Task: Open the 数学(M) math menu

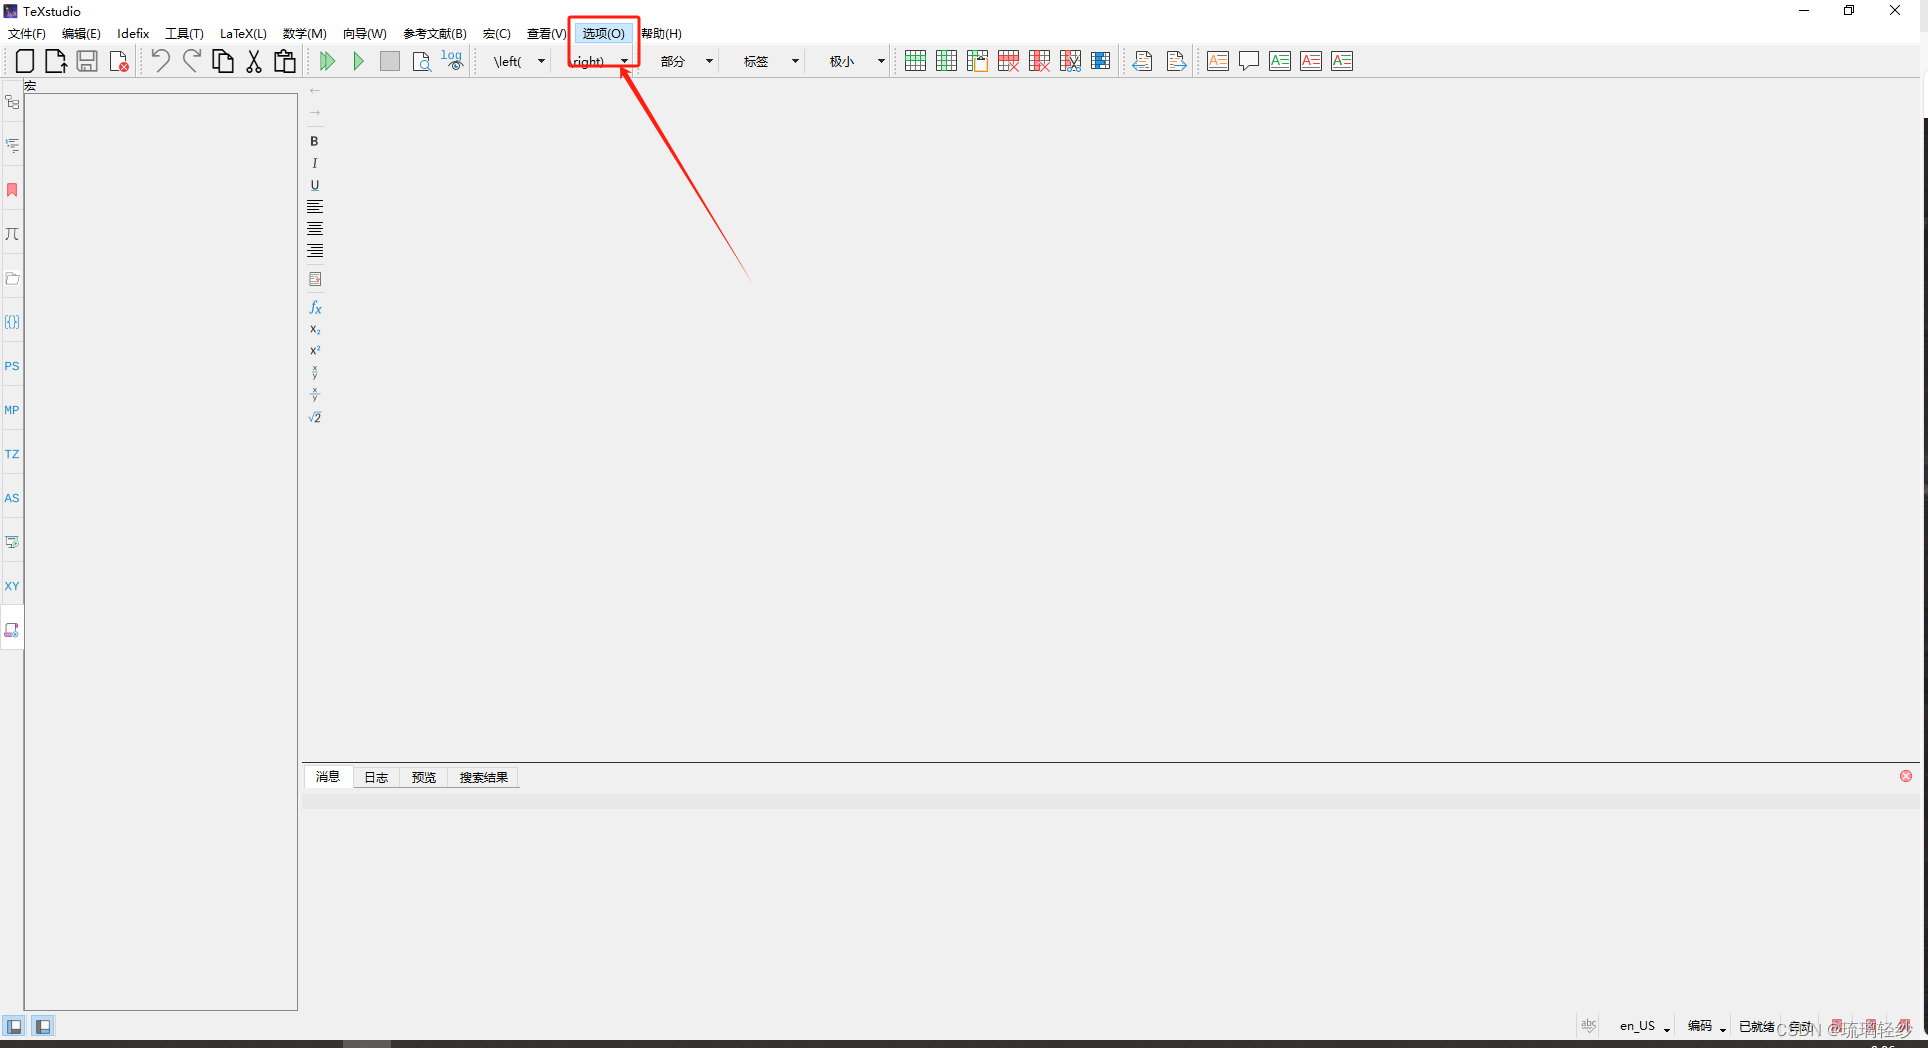Action: [305, 33]
